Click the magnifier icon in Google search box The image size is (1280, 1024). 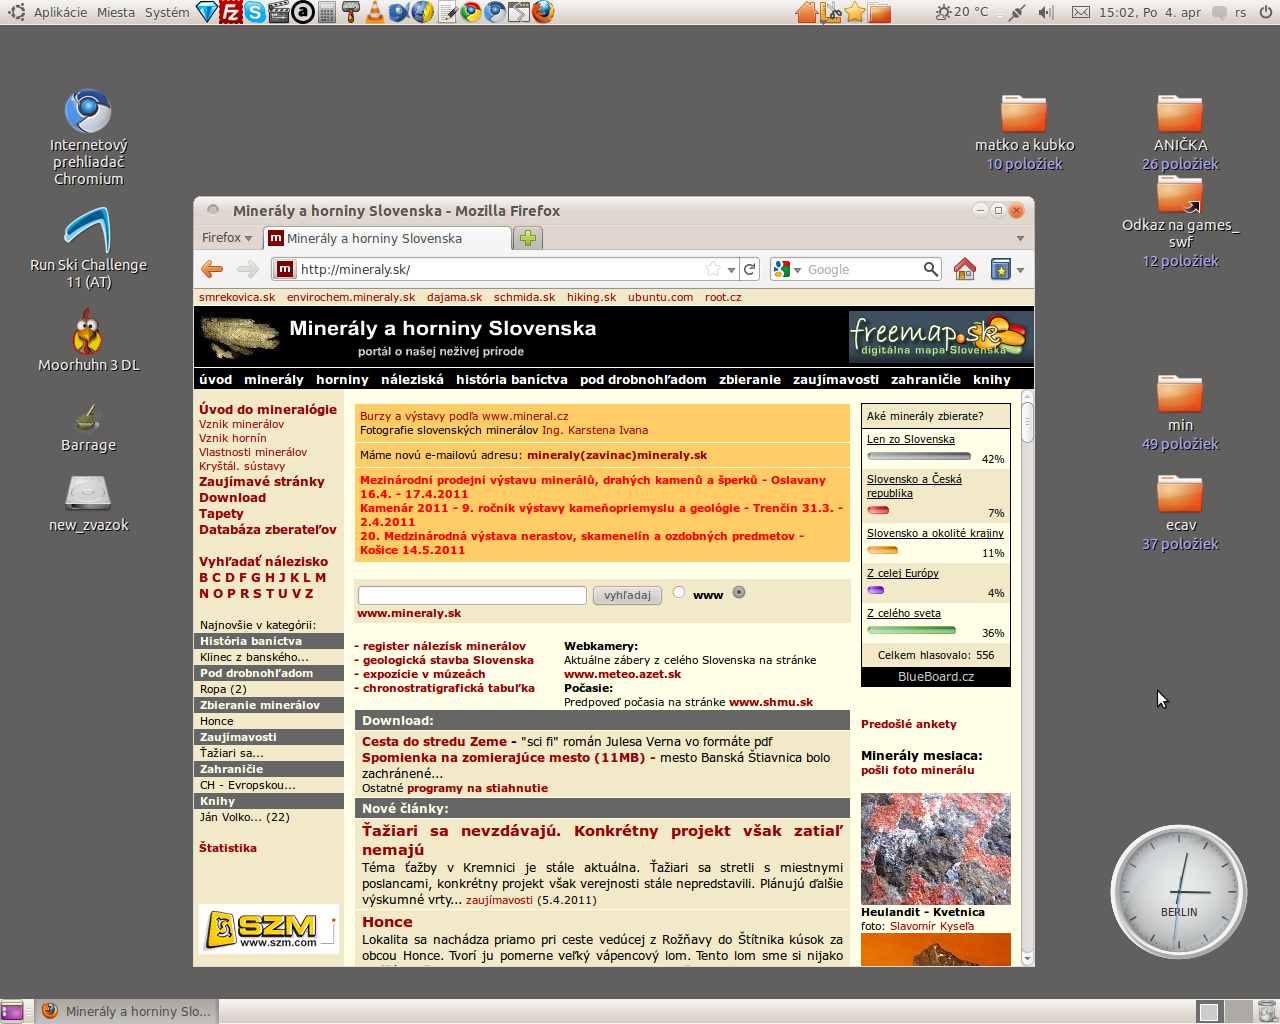[x=931, y=269]
